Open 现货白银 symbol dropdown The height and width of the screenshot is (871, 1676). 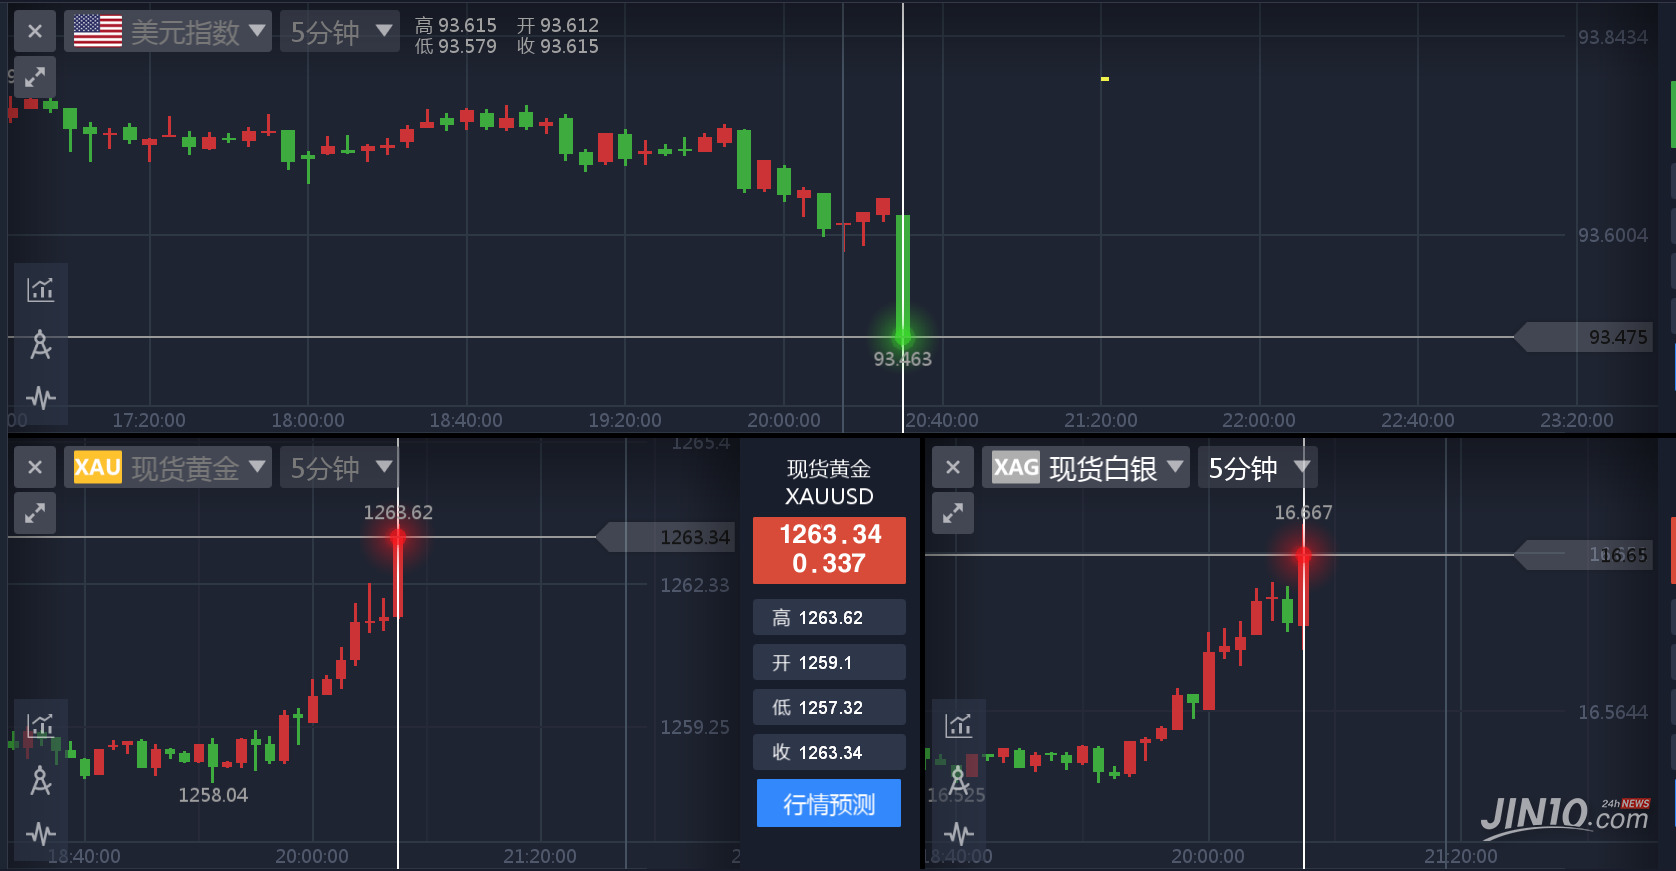click(1086, 467)
